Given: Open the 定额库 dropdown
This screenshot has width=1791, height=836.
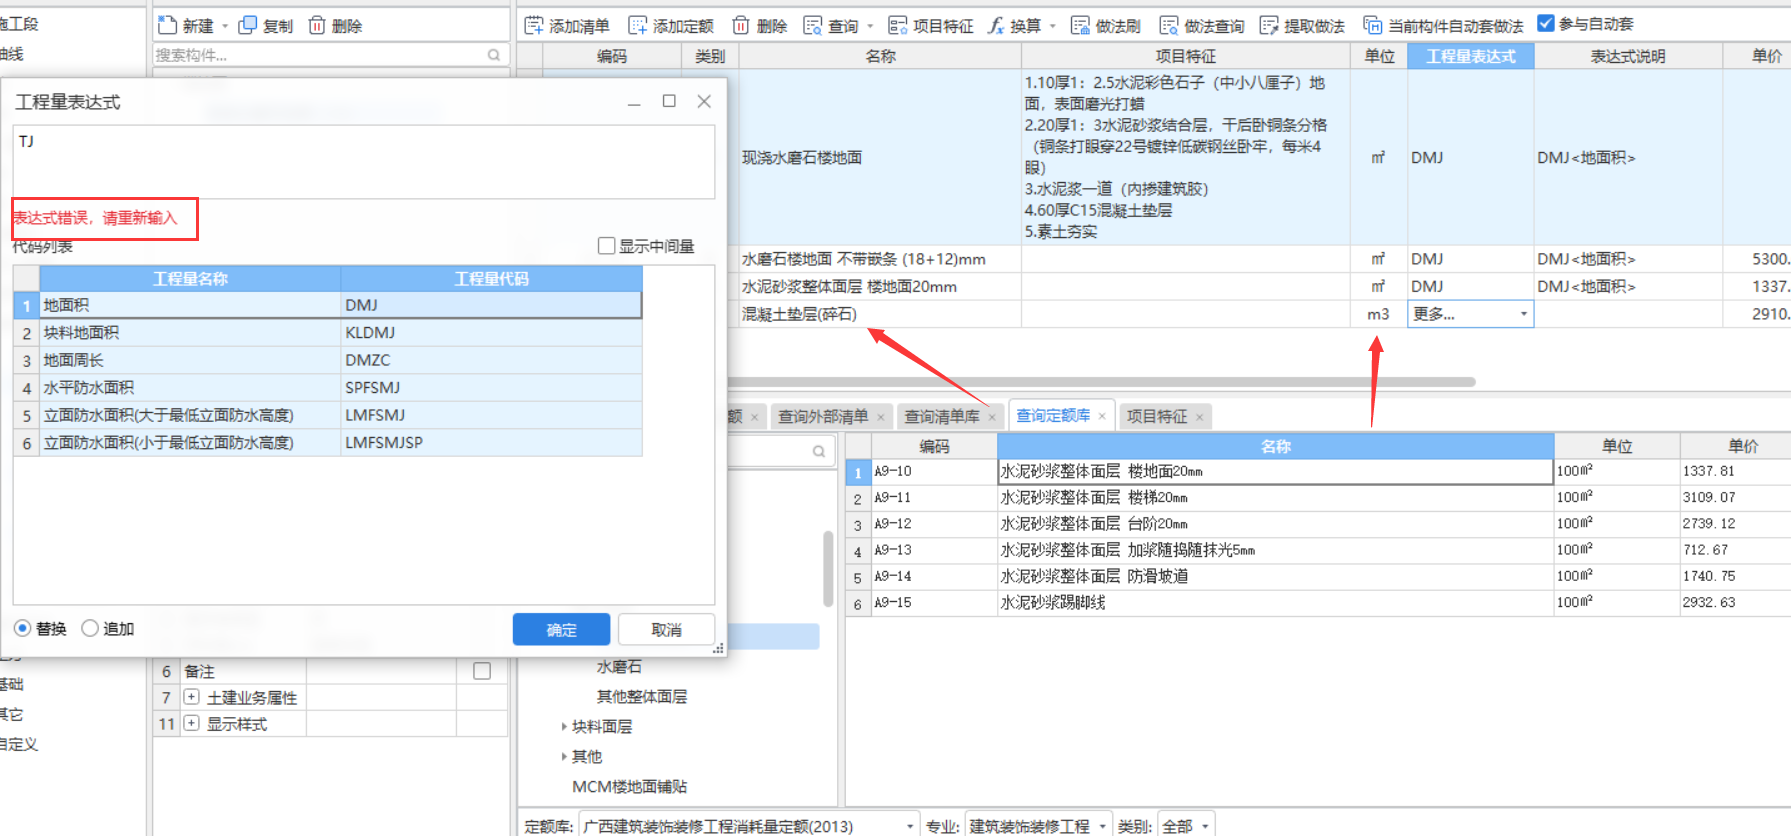Looking at the screenshot, I should [x=910, y=826].
